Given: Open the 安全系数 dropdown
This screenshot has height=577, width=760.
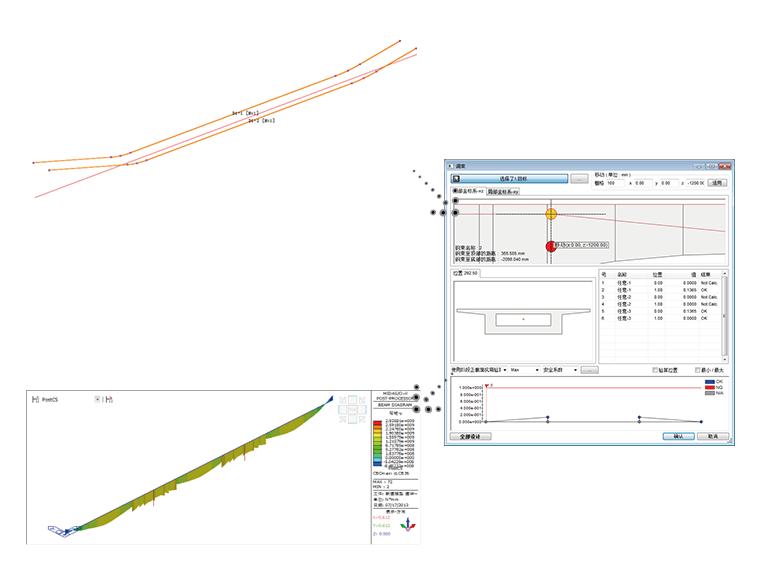Looking at the screenshot, I should click(x=560, y=370).
